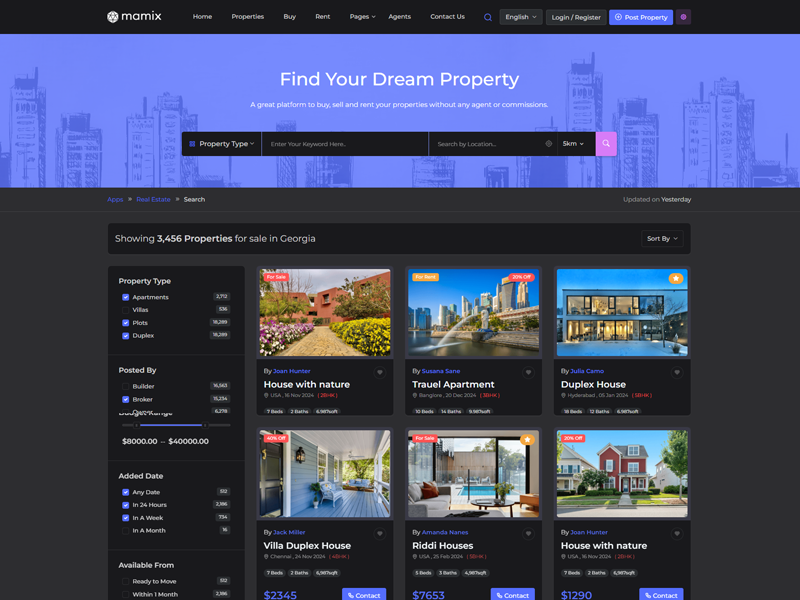Expand the Sort By dropdown

click(662, 239)
